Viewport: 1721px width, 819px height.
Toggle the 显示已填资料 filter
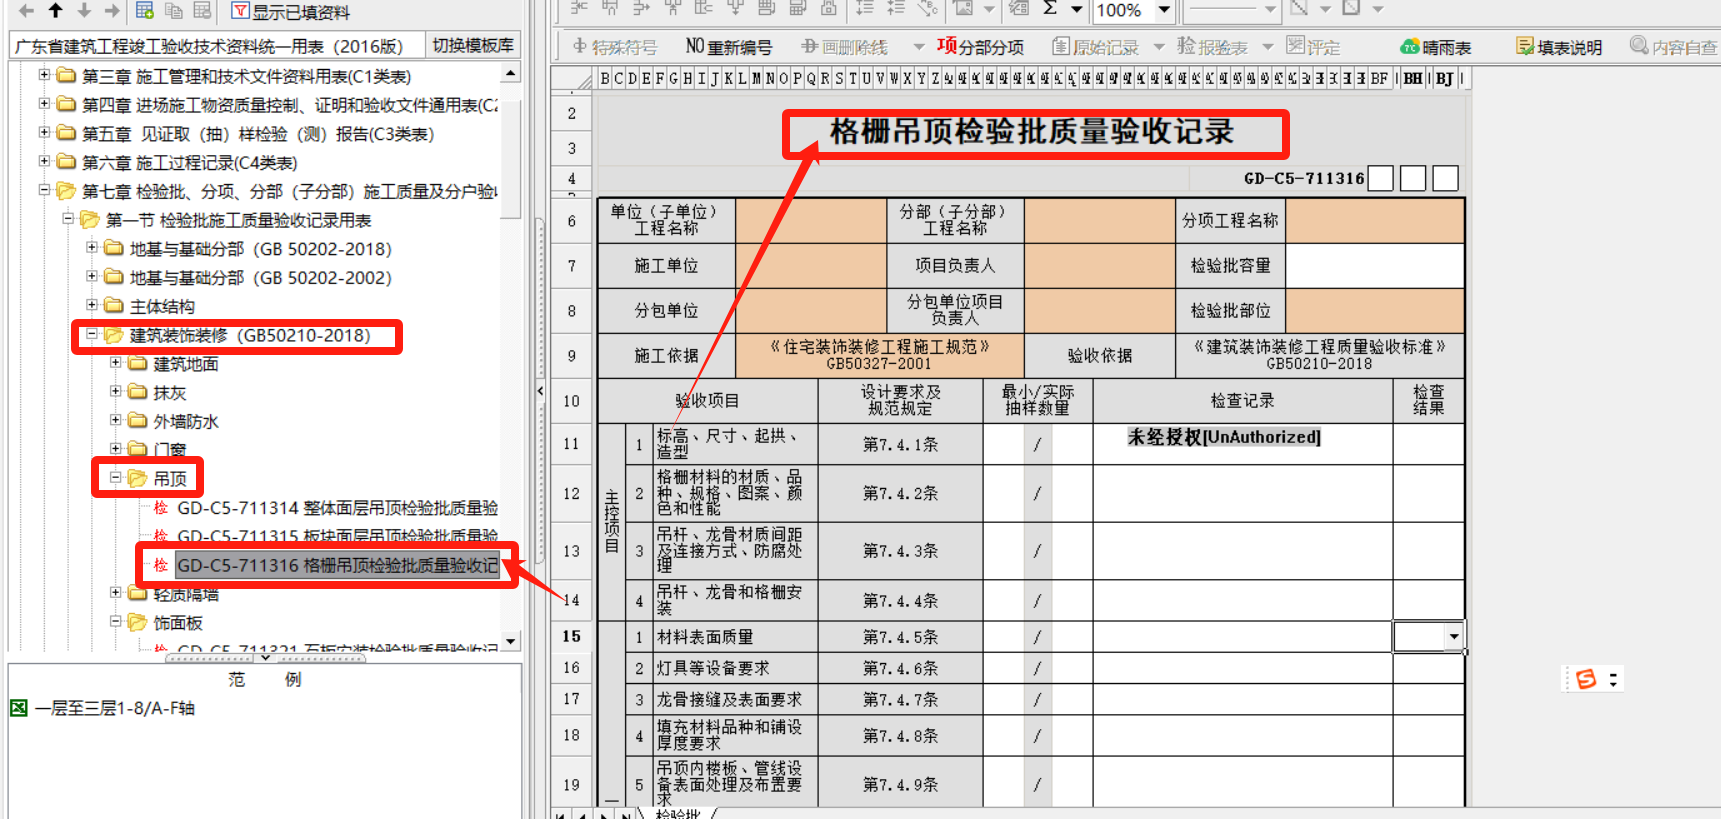tap(290, 11)
